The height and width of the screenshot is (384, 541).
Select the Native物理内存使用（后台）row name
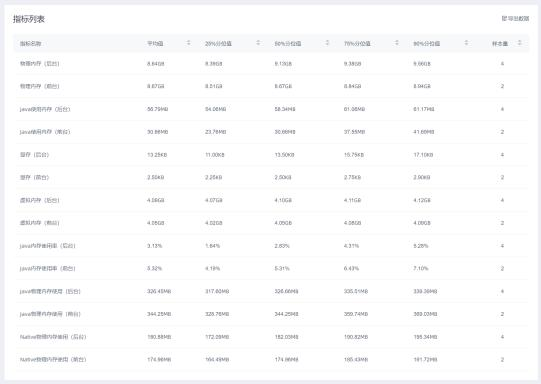[53, 337]
